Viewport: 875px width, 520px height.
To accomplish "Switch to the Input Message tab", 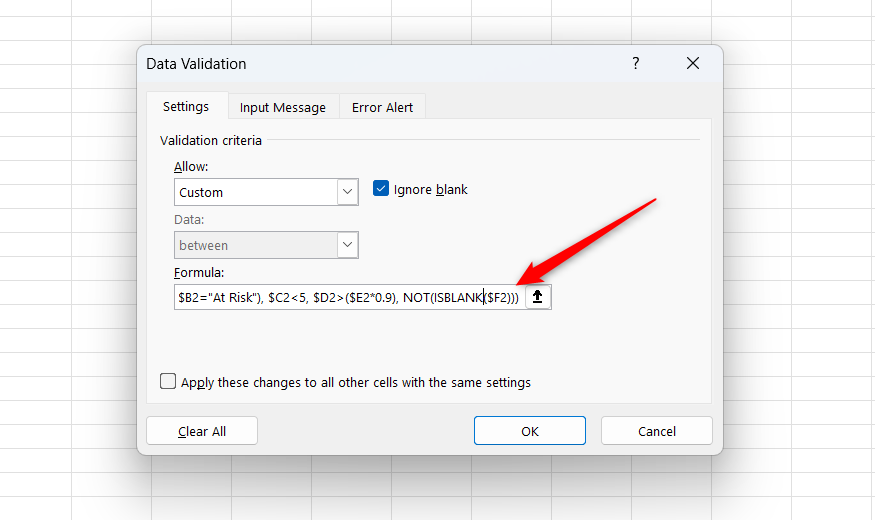I will pyautogui.click(x=283, y=107).
